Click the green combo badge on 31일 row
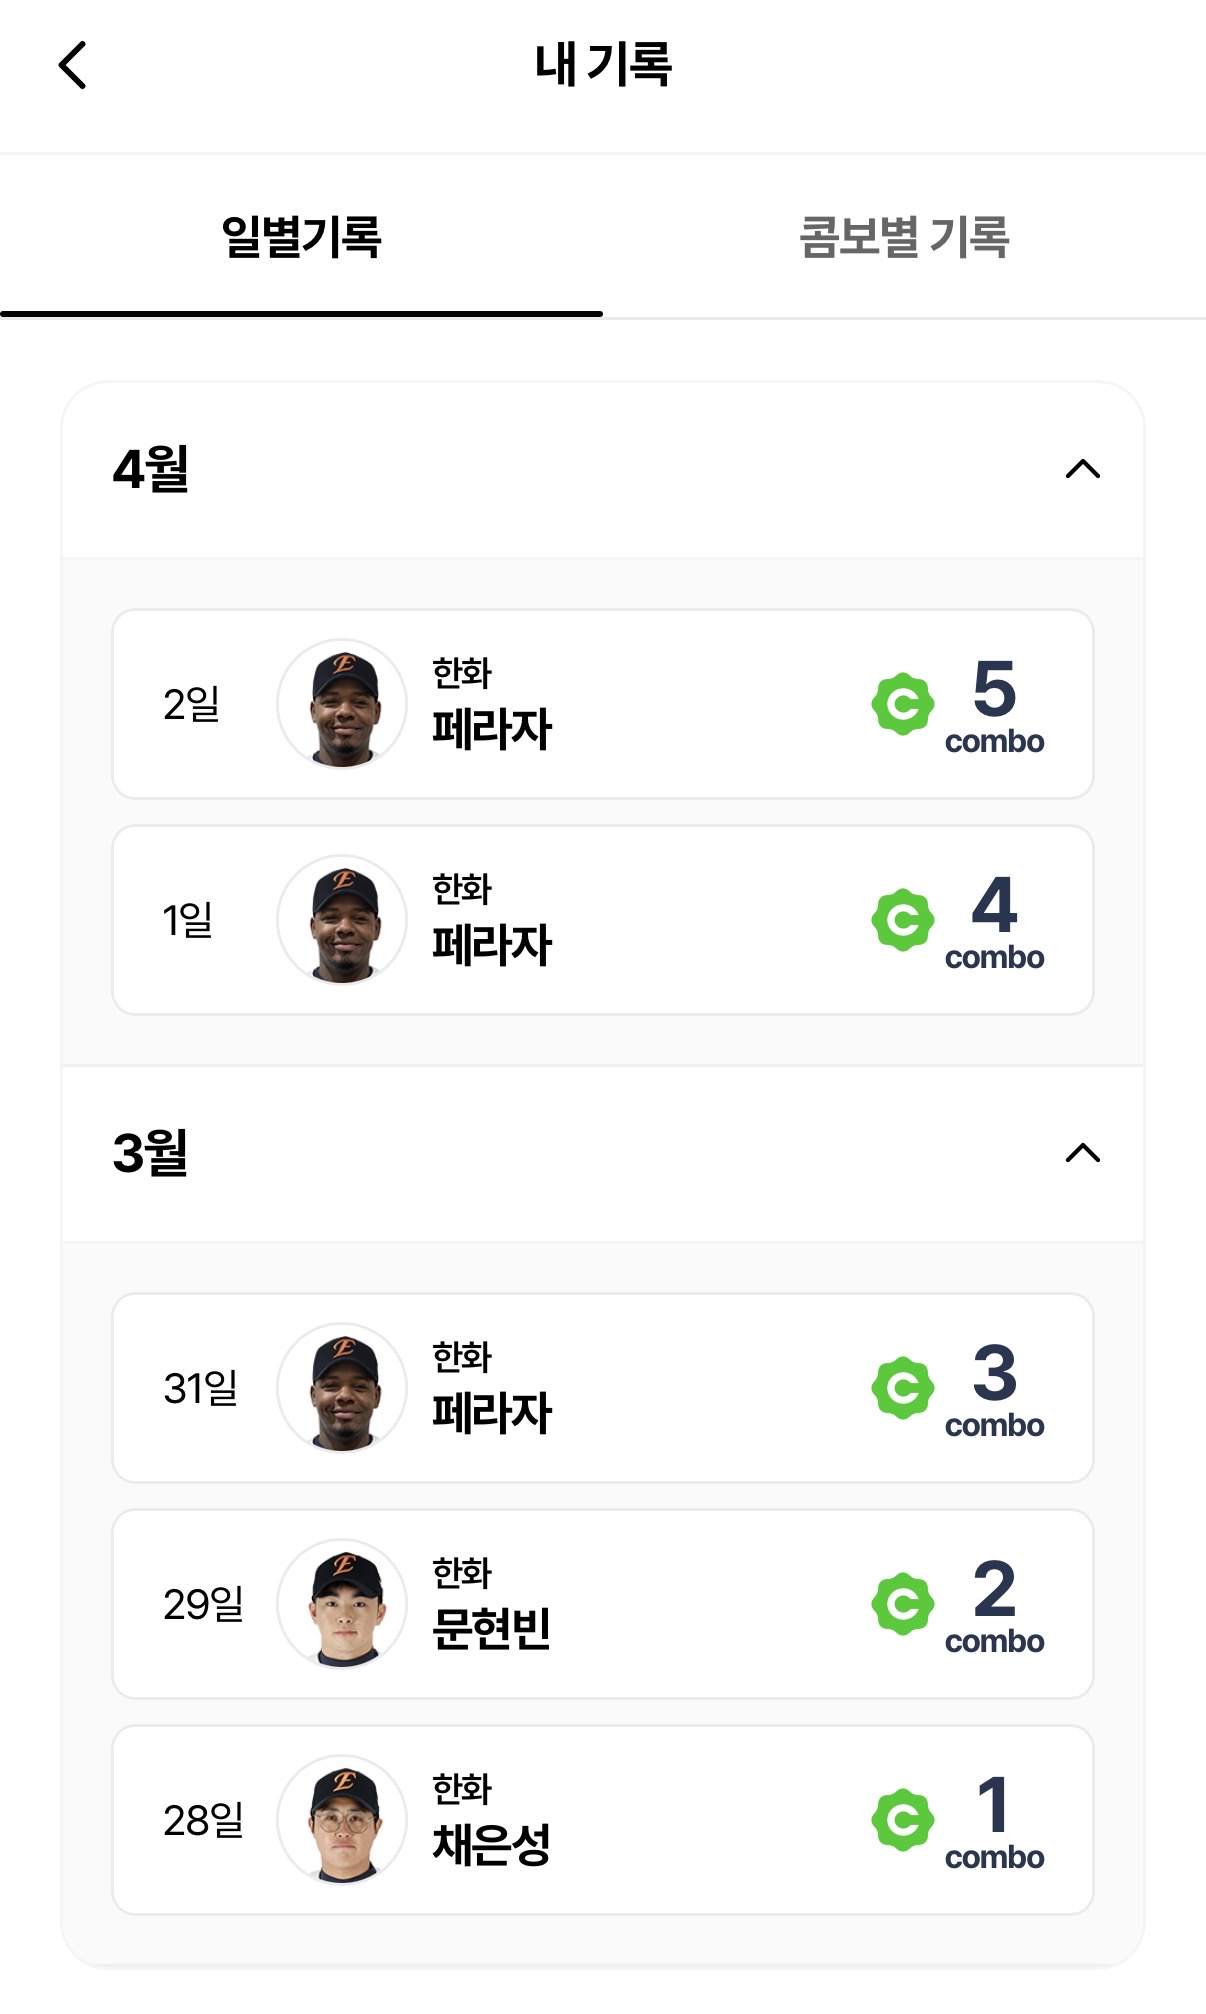Image resolution: width=1206 pixels, height=2014 pixels. click(902, 1388)
